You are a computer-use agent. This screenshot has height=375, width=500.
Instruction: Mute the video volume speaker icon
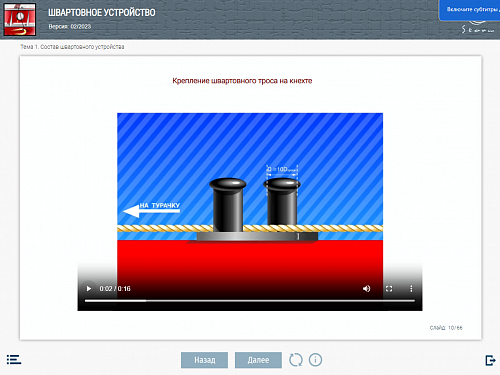(366, 289)
